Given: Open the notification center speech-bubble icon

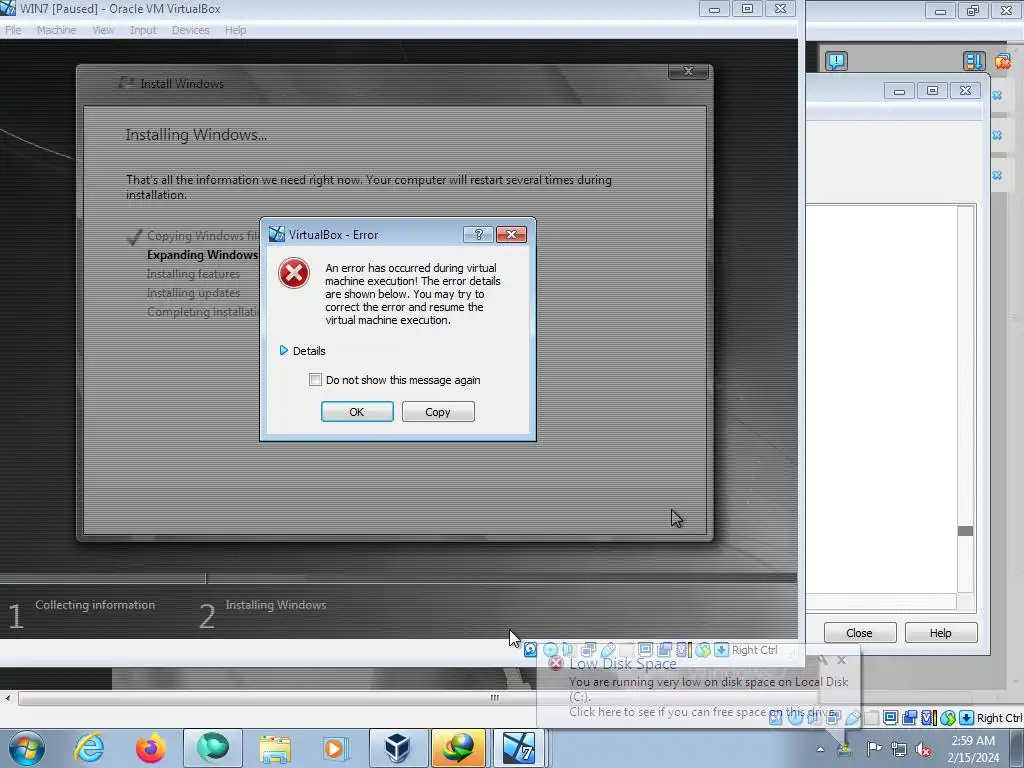Looking at the screenshot, I should tap(836, 61).
